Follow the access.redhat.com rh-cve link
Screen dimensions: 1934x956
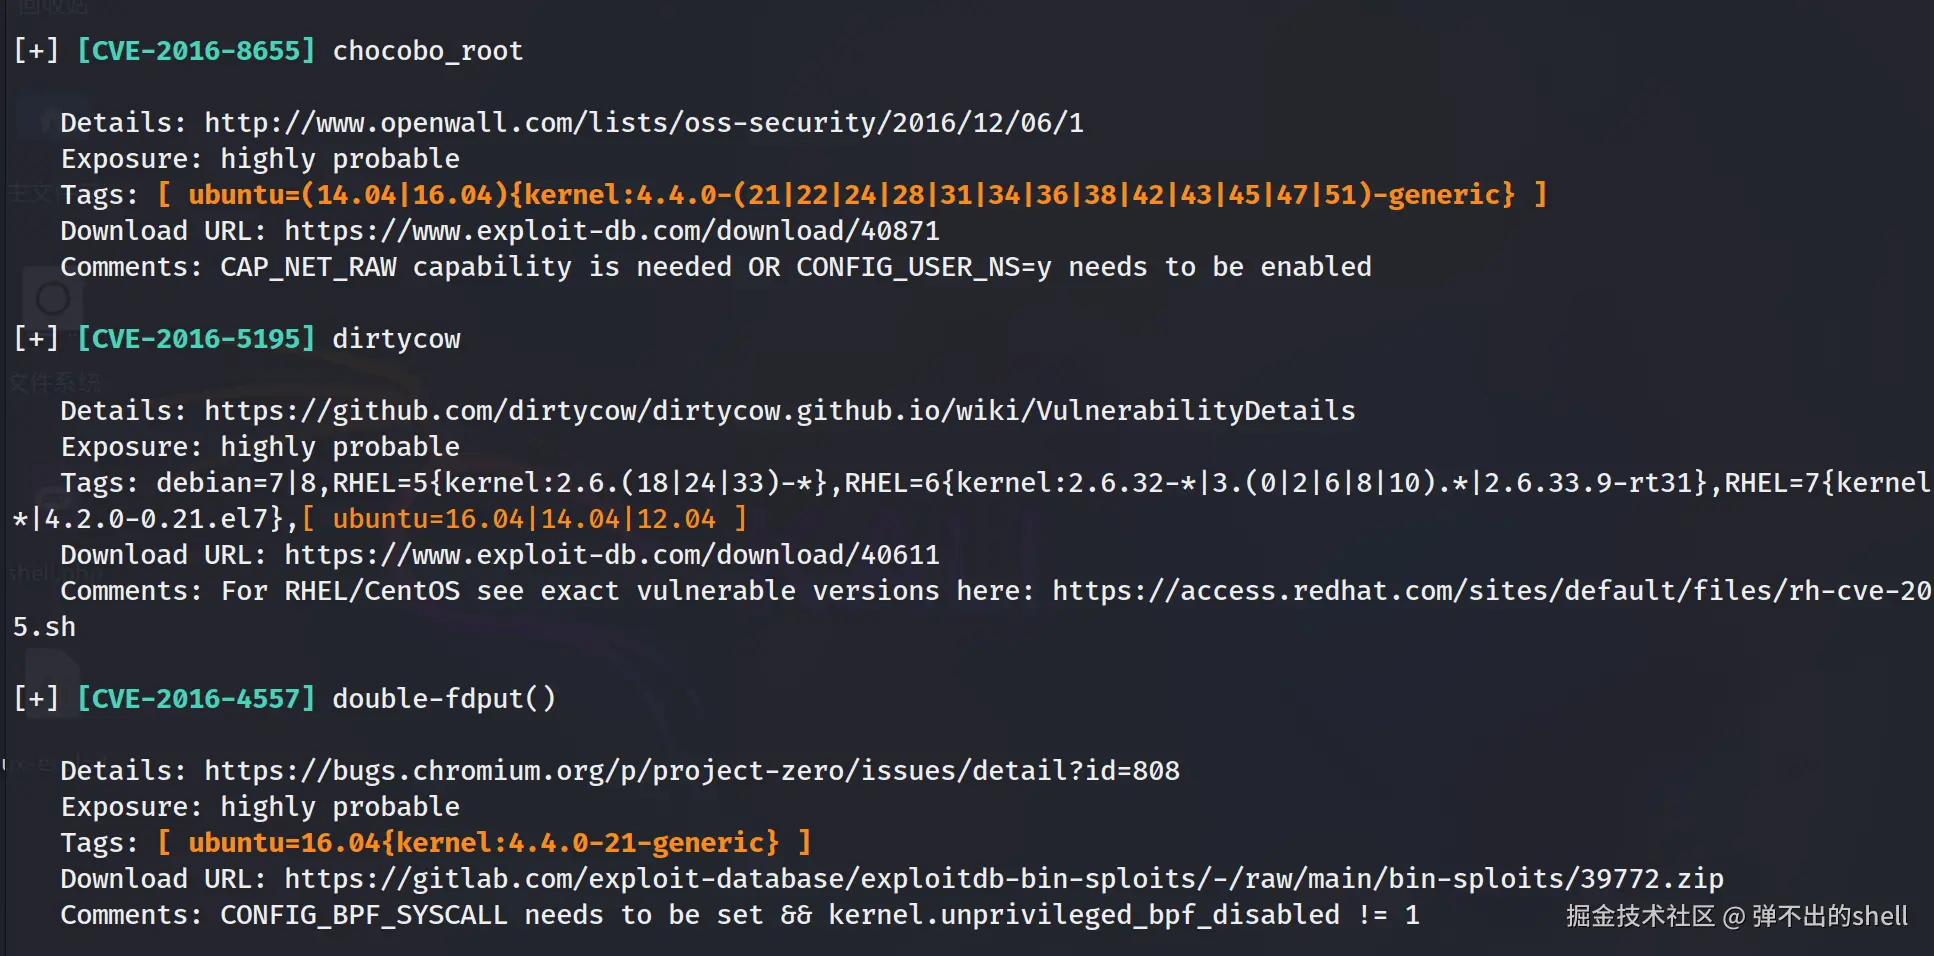(1490, 591)
